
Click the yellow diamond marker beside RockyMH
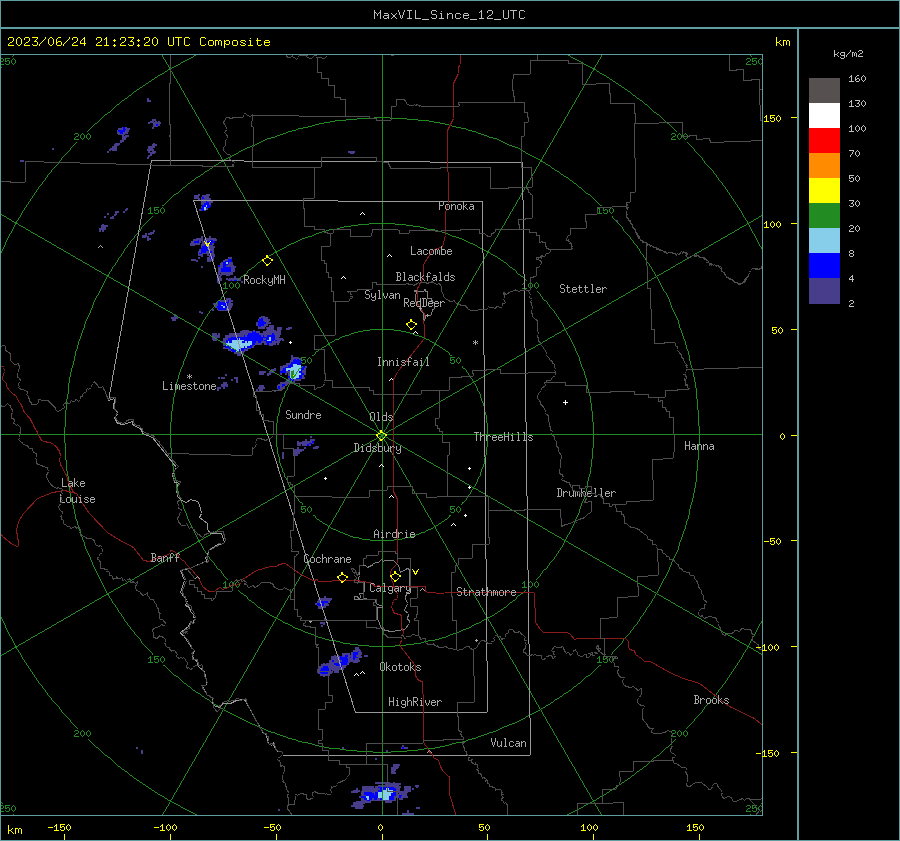pos(267,261)
